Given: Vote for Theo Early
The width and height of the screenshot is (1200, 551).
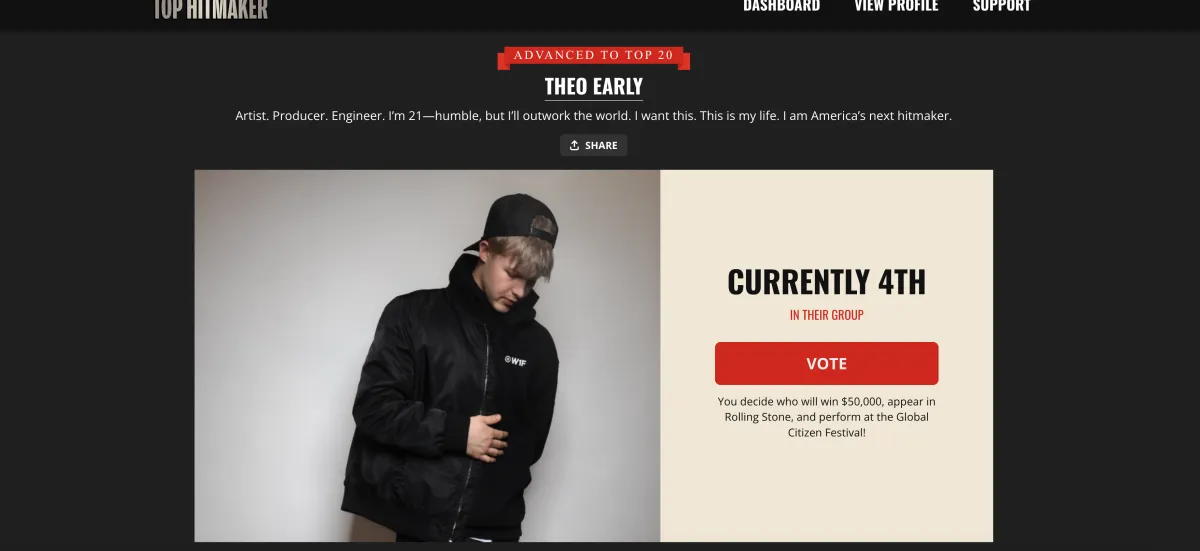Looking at the screenshot, I should point(826,364).
